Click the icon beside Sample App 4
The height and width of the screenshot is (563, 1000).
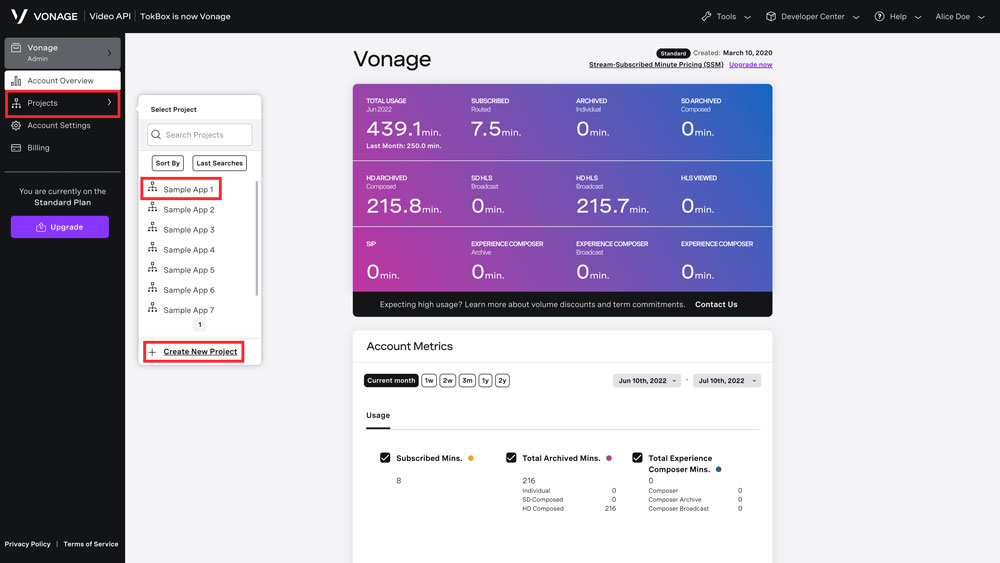tap(152, 248)
